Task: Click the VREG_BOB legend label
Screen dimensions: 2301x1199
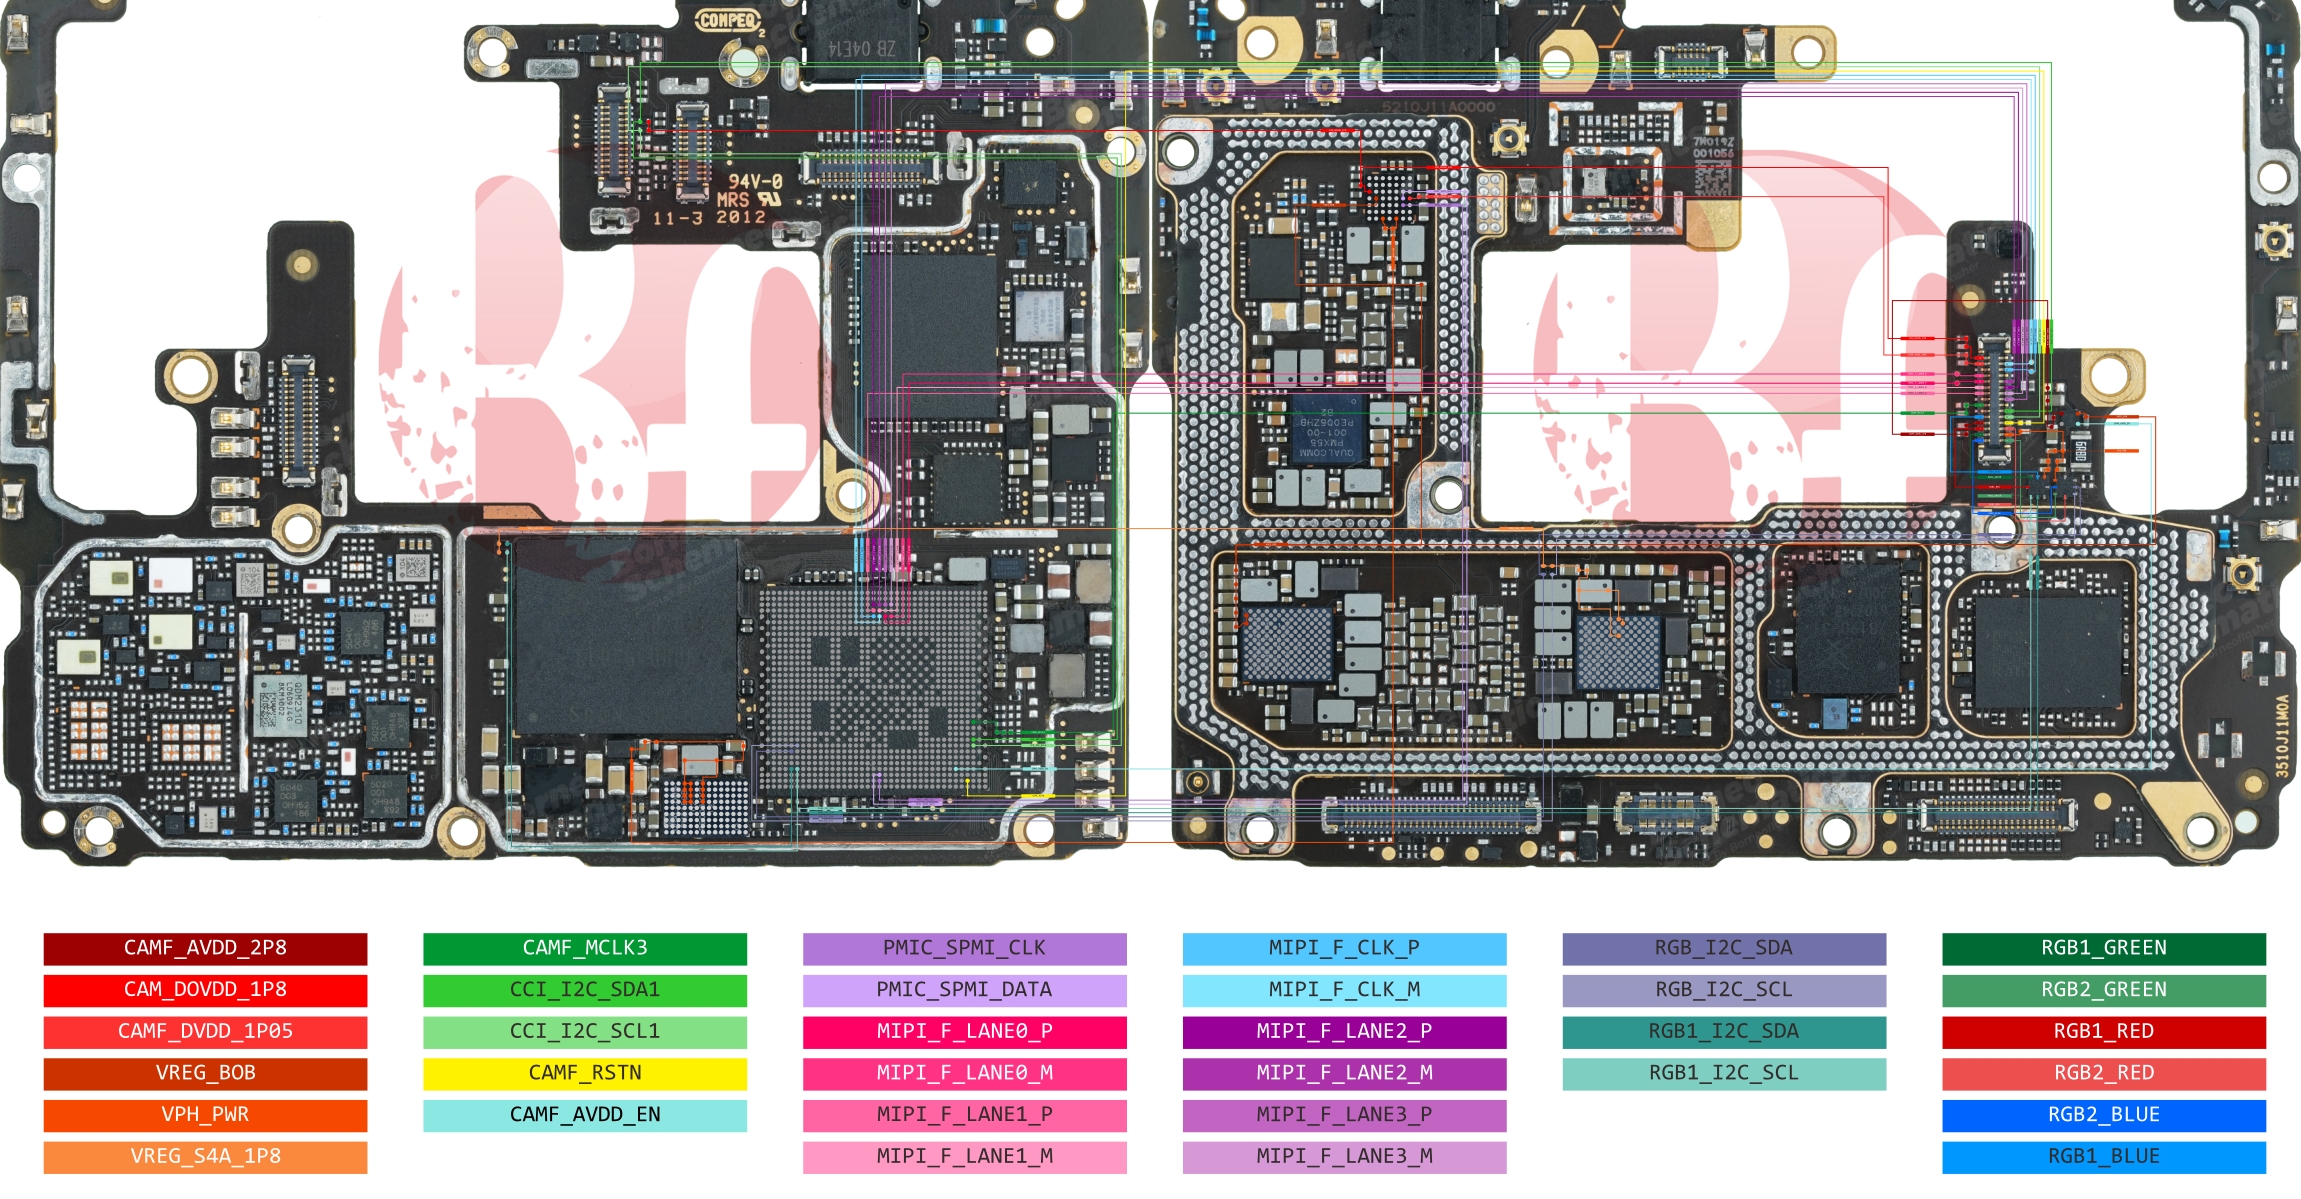Action: click(x=205, y=1073)
